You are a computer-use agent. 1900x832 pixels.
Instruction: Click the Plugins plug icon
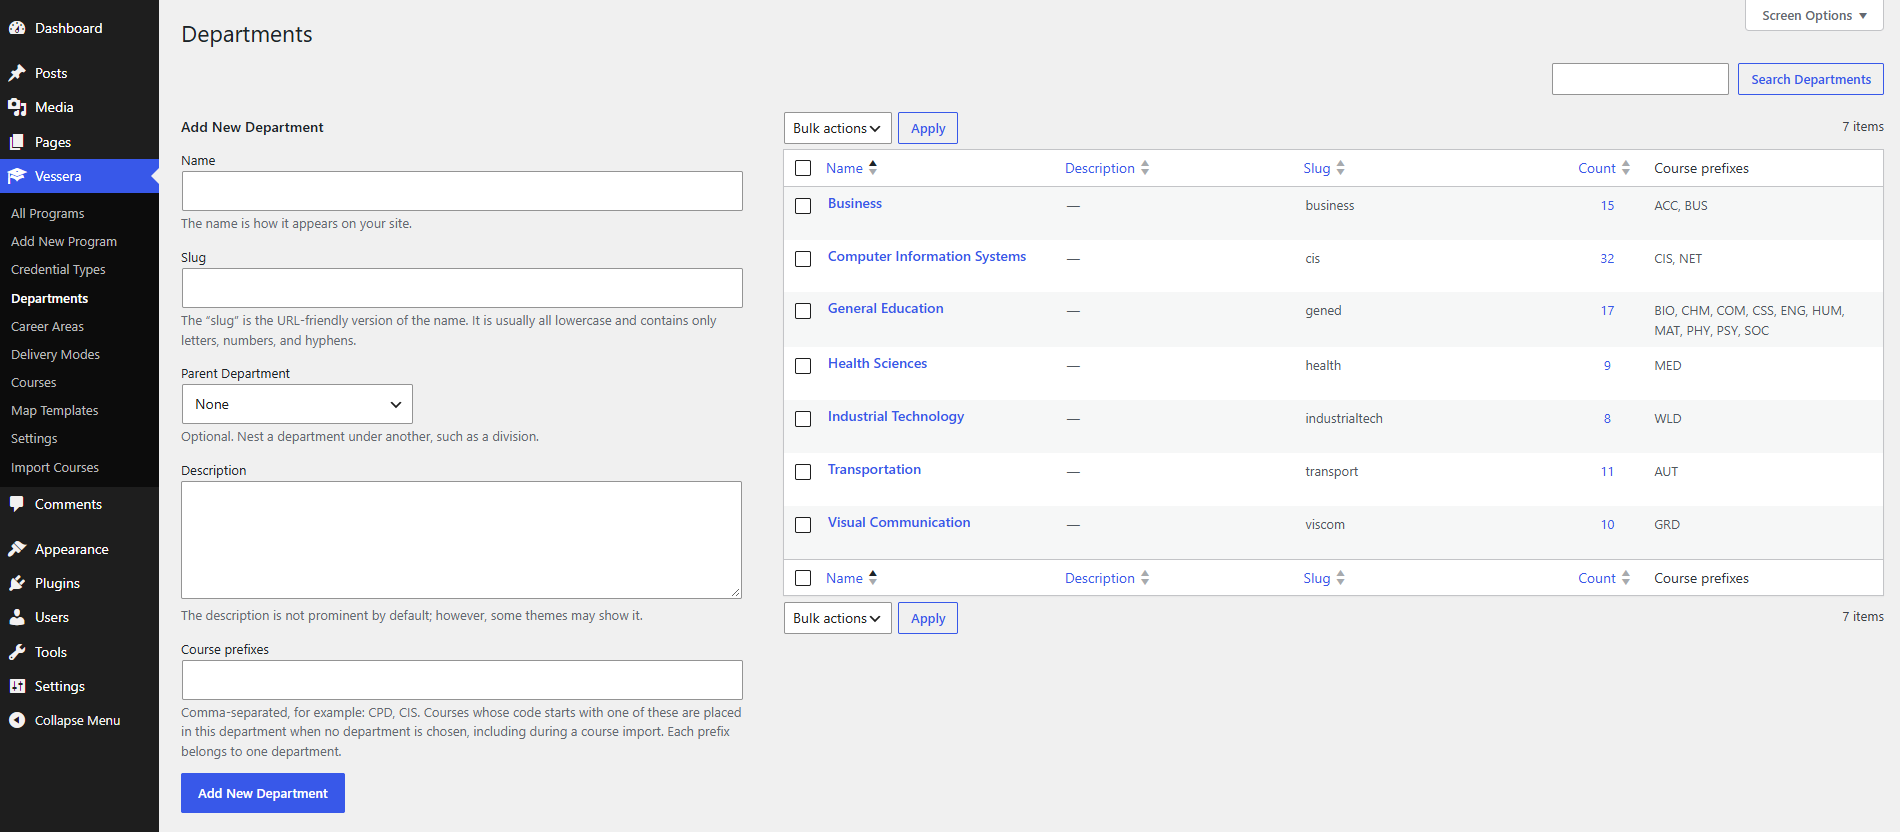tap(17, 583)
